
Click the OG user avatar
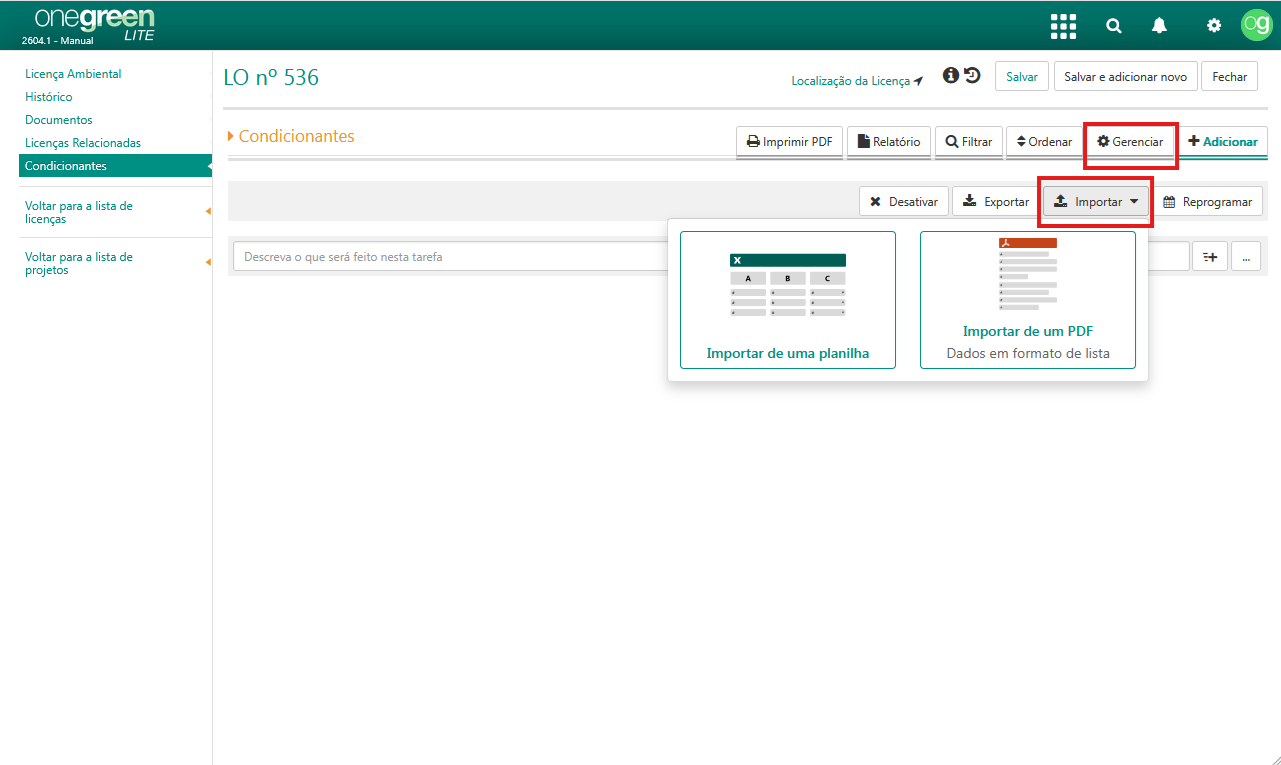[1256, 25]
